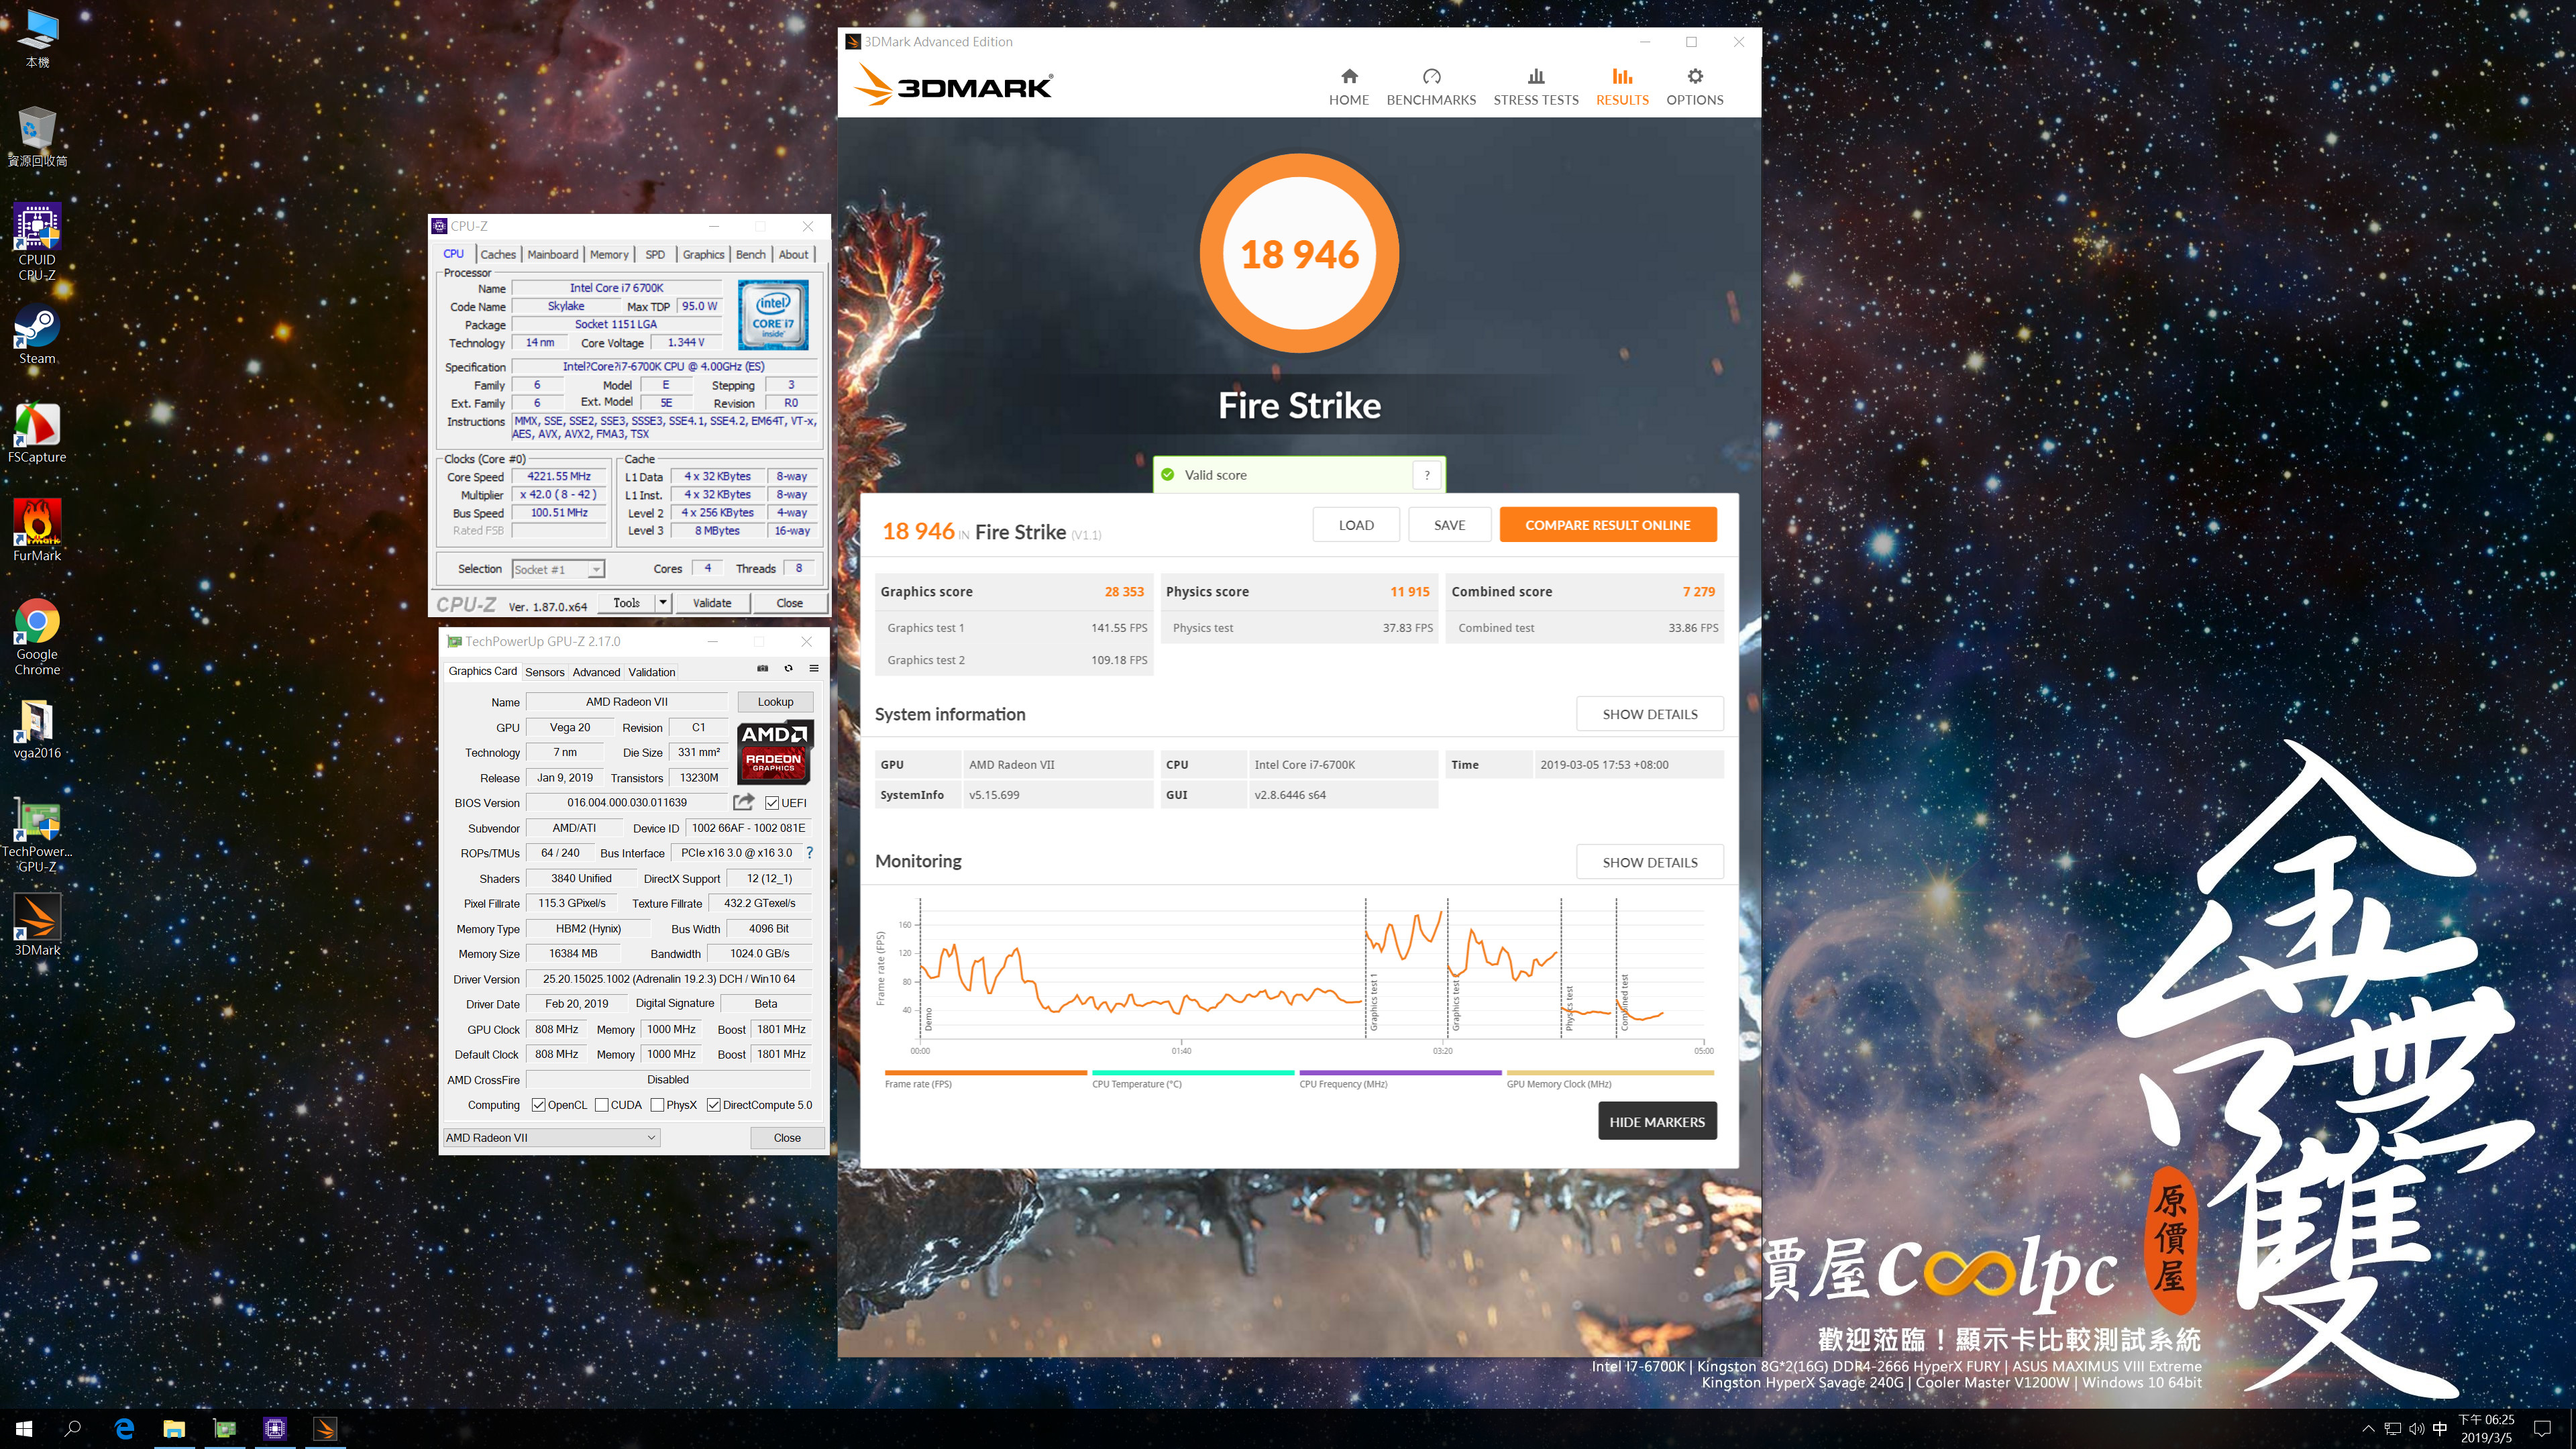Toggle the PhysX checkbox in GPU-Z
The height and width of the screenshot is (1449, 2576).
point(657,1105)
